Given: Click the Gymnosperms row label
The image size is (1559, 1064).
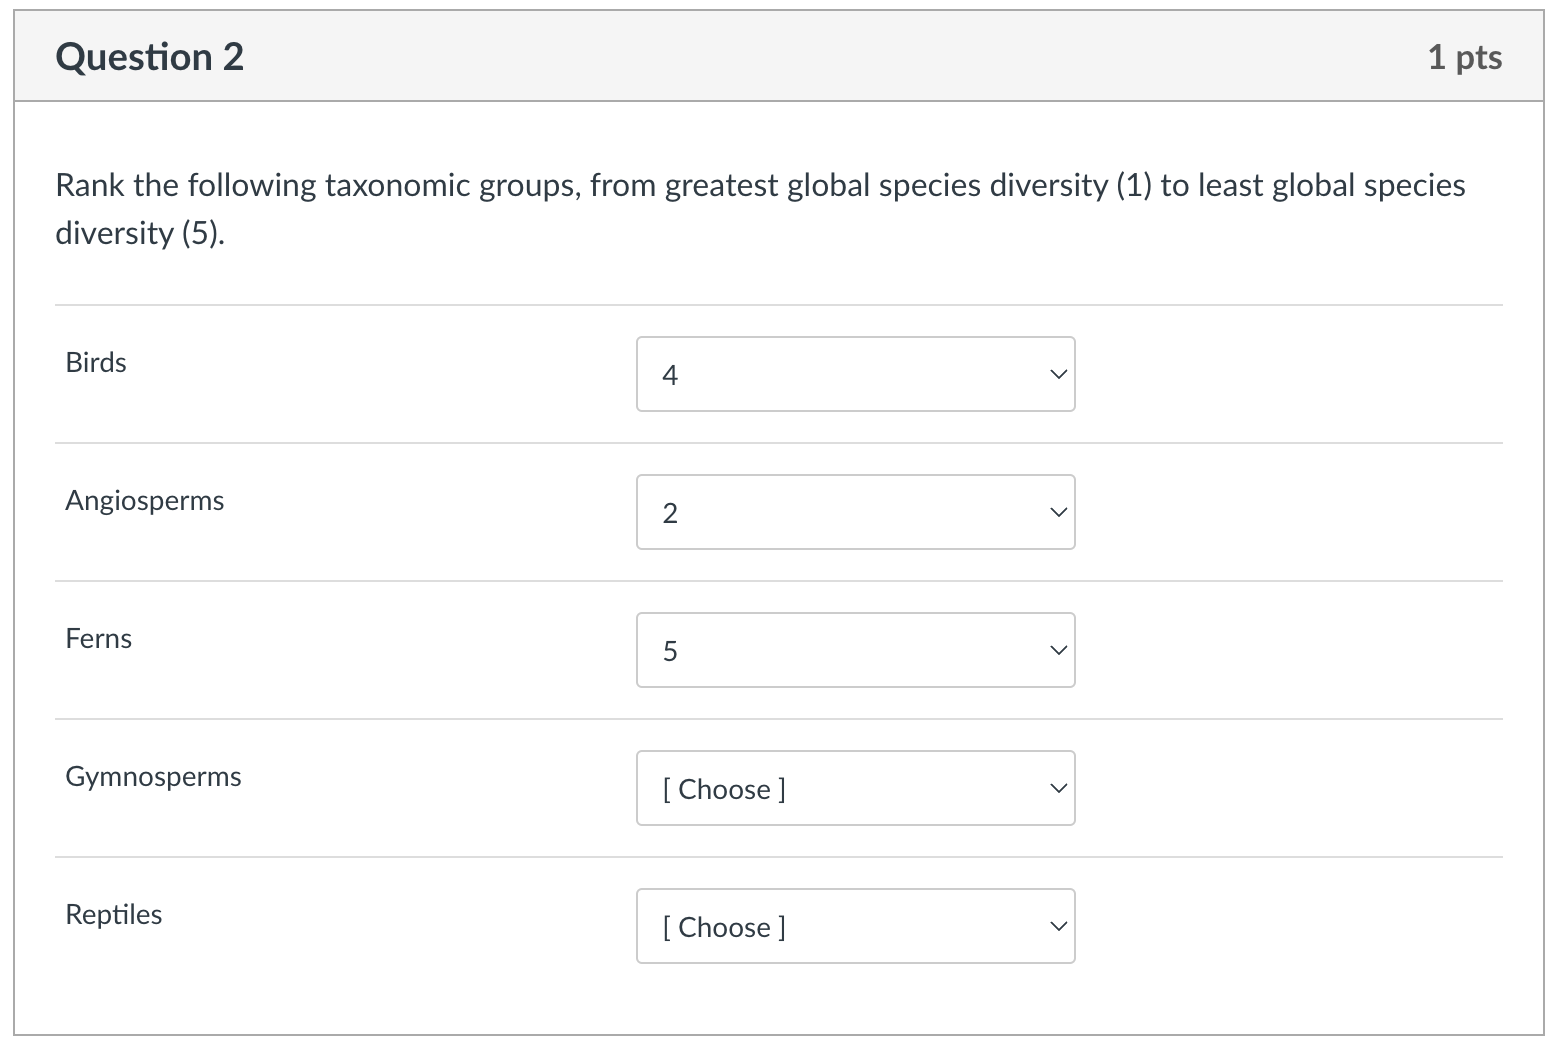Looking at the screenshot, I should pos(152,777).
